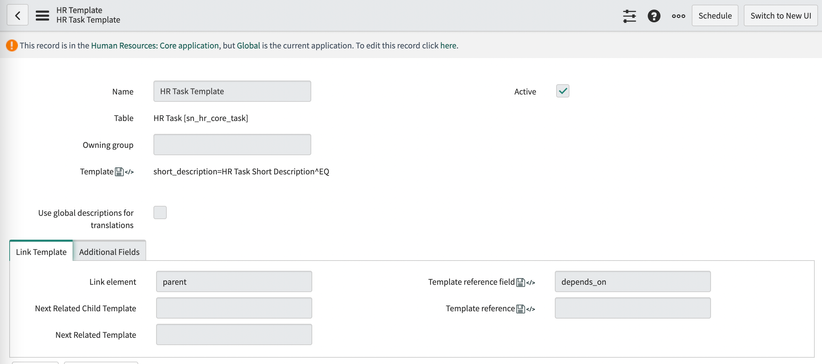
Task: Click the Link element field containing parent
Action: pos(234,282)
